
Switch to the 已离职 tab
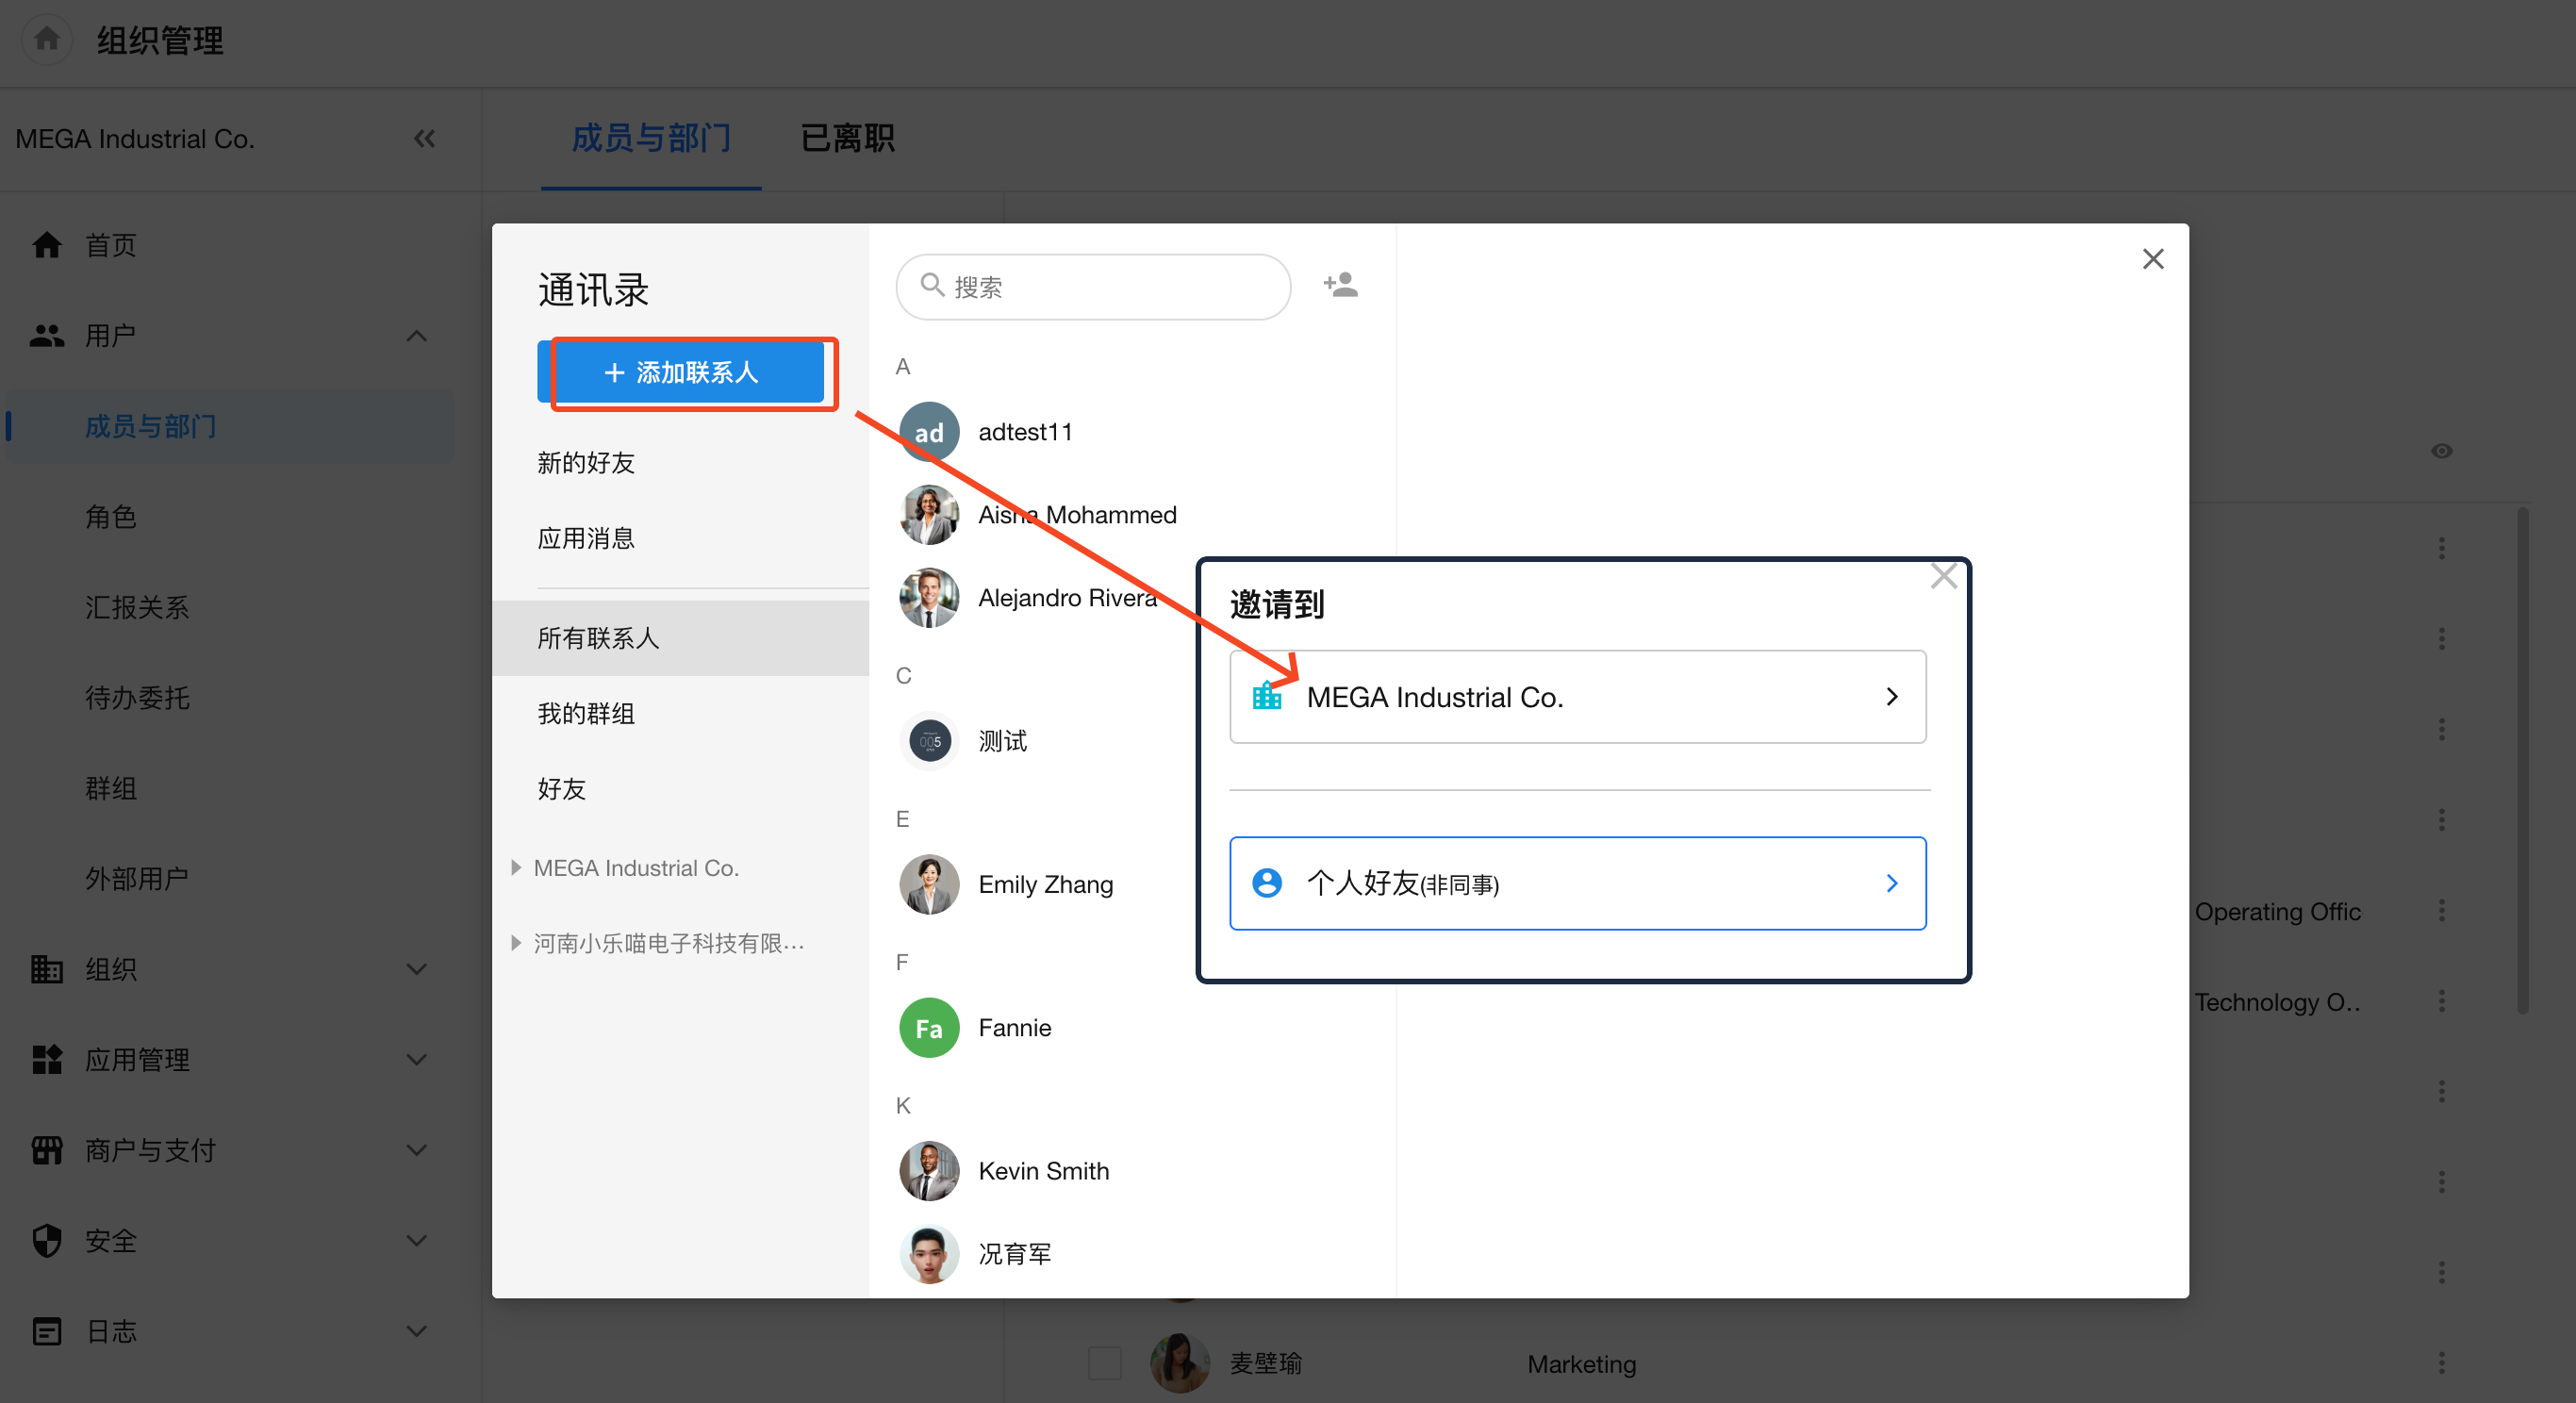pos(847,138)
